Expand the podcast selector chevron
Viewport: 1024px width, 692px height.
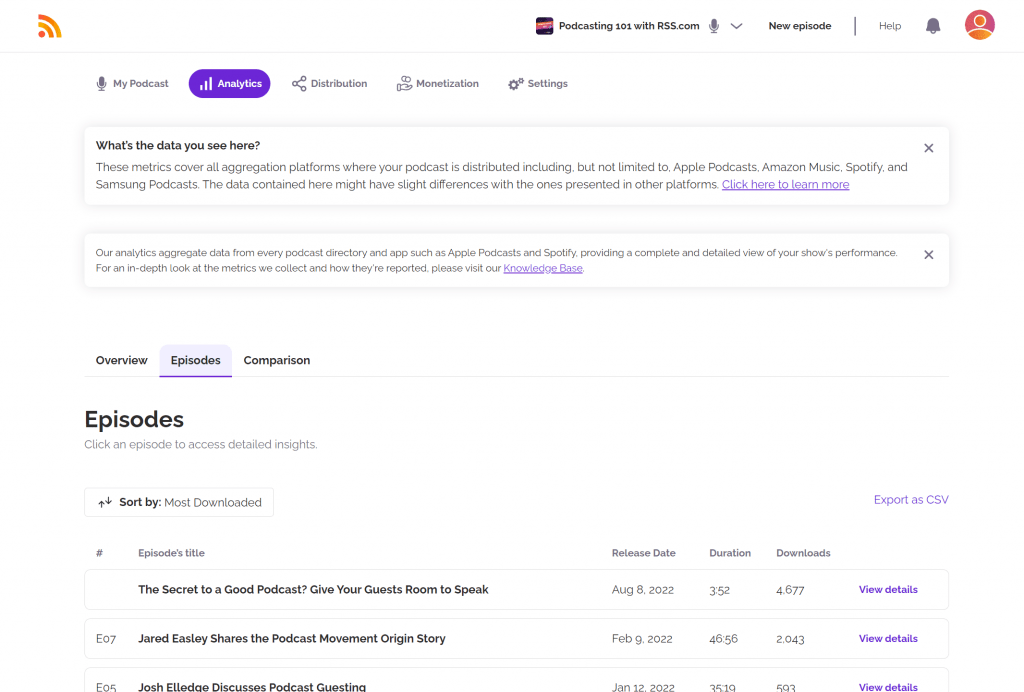point(737,26)
